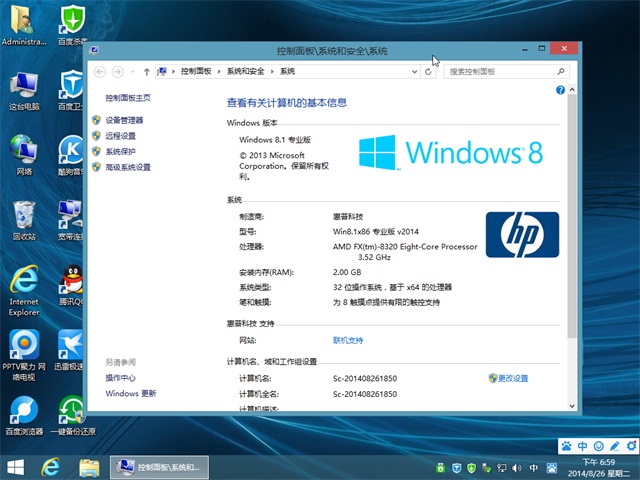The height and width of the screenshot is (480, 640).
Task: Click the up arrow navigation button
Action: coord(147,71)
